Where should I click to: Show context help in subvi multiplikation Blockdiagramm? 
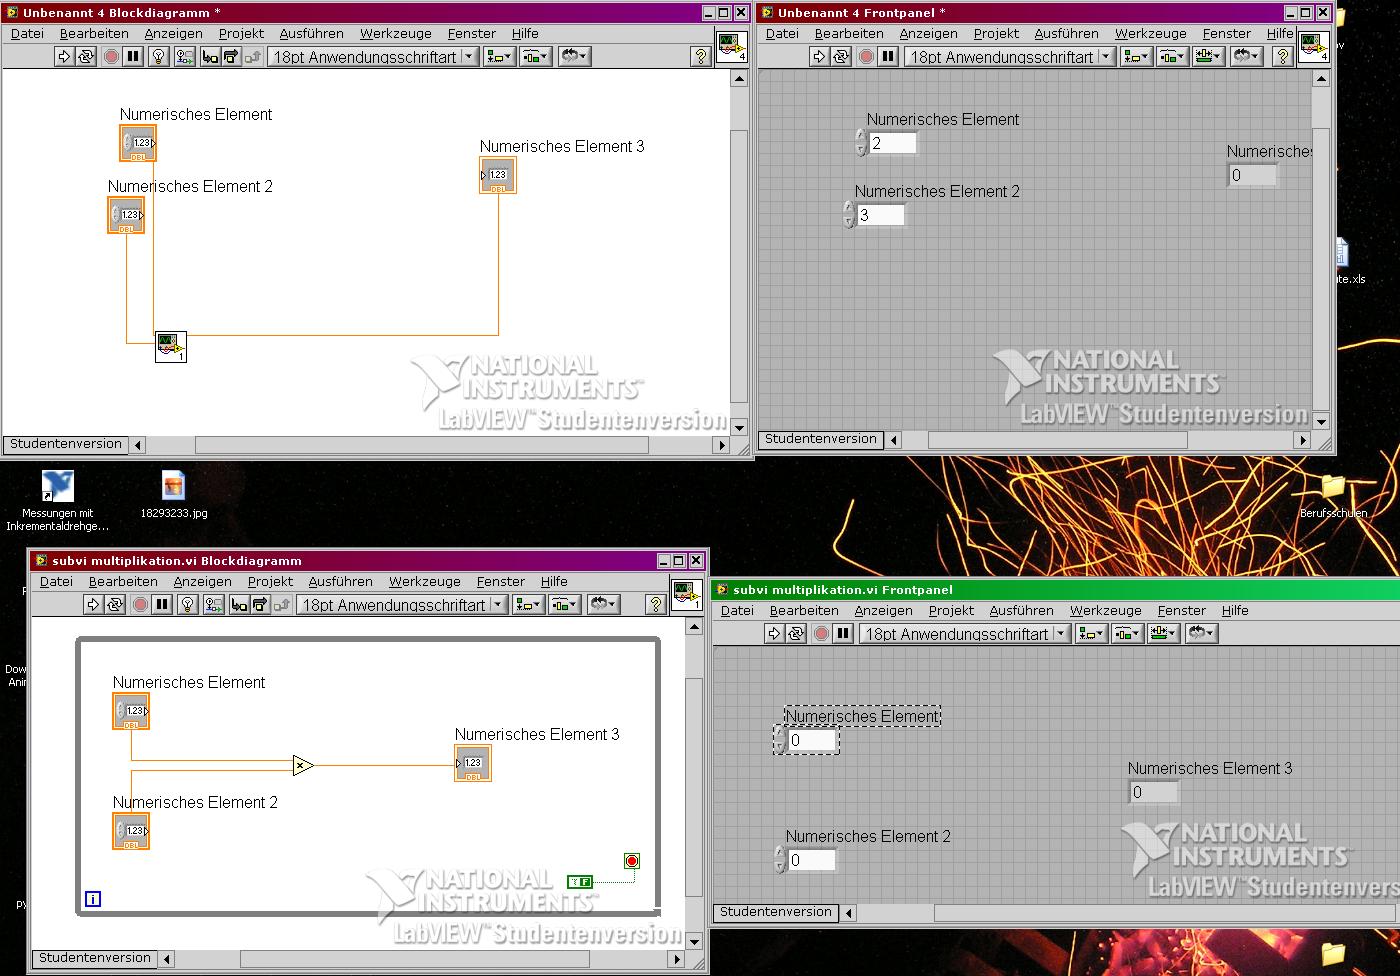[x=655, y=605]
